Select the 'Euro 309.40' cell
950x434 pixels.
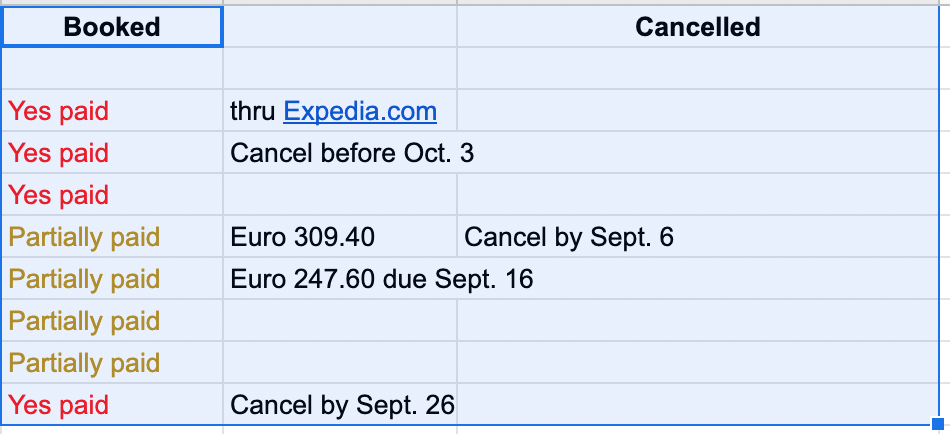340,236
